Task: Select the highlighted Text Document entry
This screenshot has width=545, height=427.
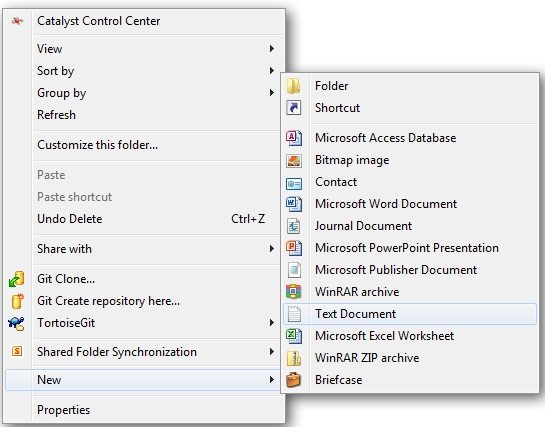Action: point(410,314)
